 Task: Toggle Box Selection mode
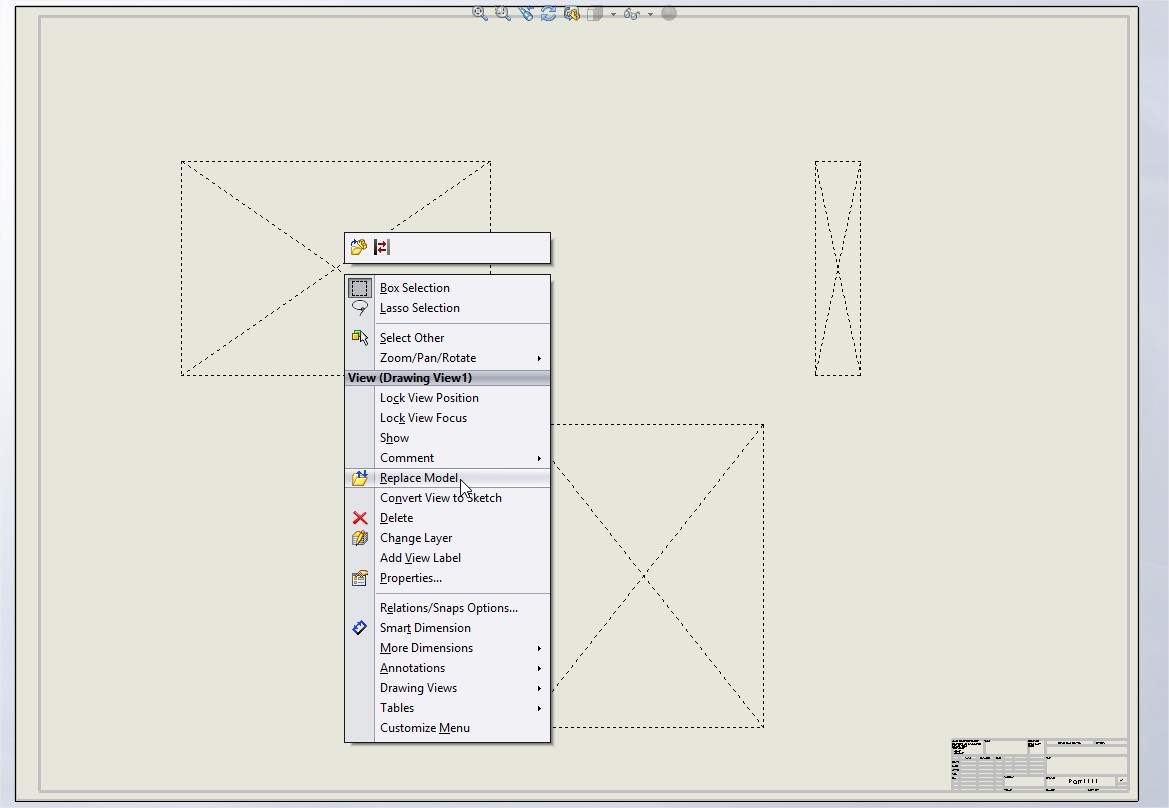[414, 288]
